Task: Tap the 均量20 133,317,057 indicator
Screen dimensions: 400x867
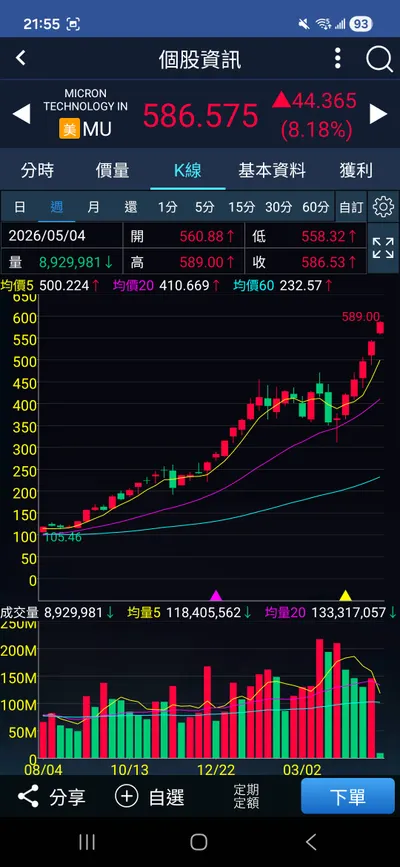Action: [331, 612]
